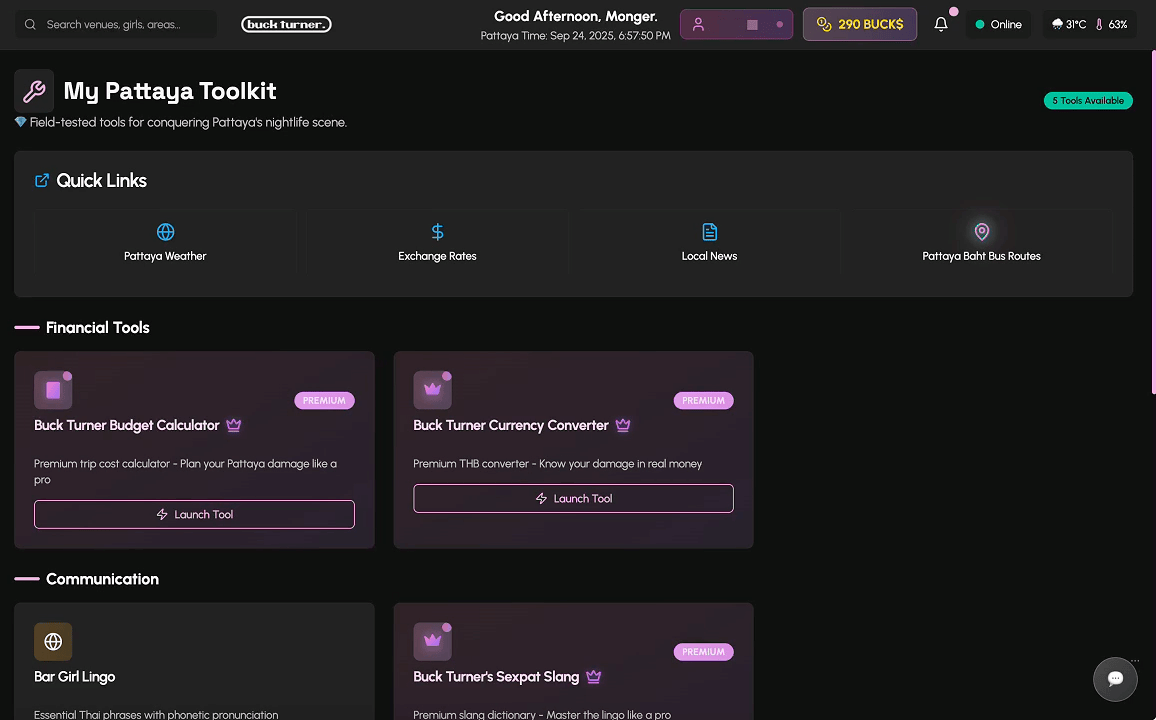The width and height of the screenshot is (1156, 720).
Task: Click the crown beside Budget Calculator title
Action: click(x=234, y=425)
